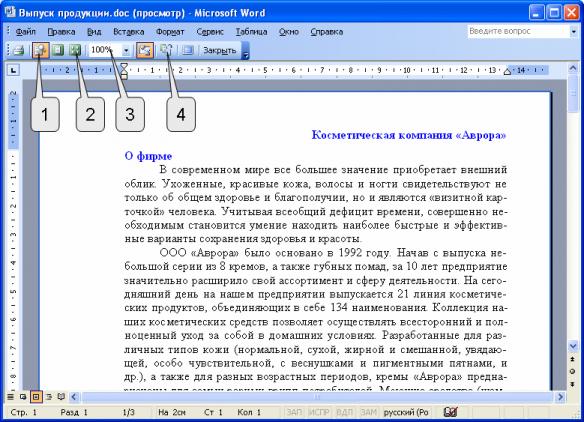Click the ВДЛ extend selection indicator
584x422 pixels.
[x=345, y=412]
